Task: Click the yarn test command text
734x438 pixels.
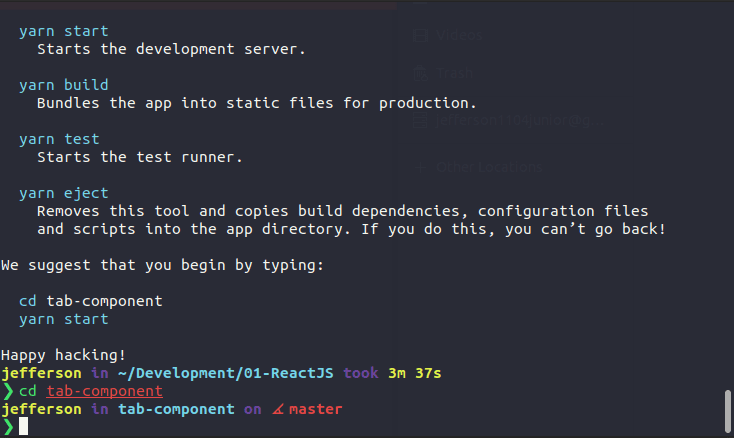Action: coord(59,139)
